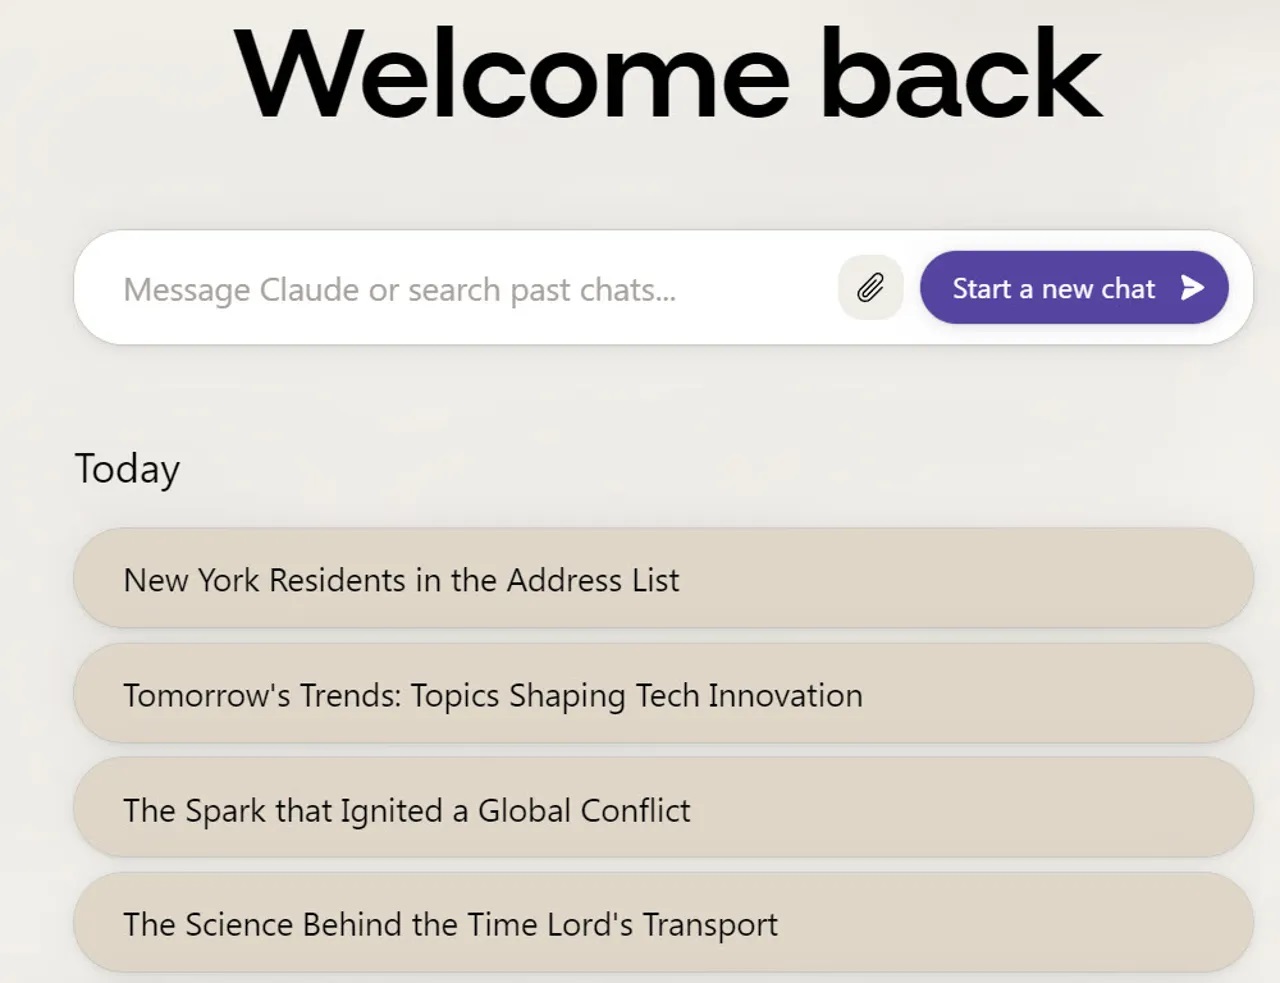Open The Science Behind the Time Lord's Transport
The image size is (1280, 983).
pos(663,923)
